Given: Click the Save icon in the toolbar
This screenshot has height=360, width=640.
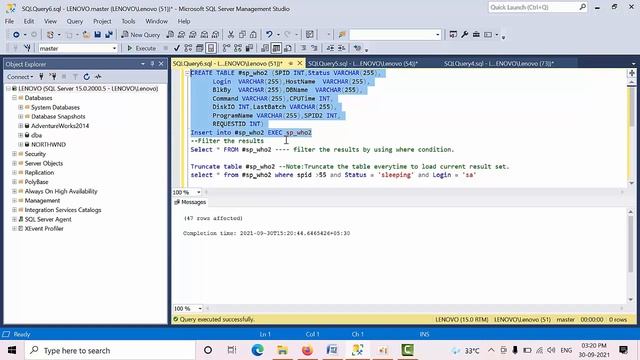Looking at the screenshot, I should (98, 35).
